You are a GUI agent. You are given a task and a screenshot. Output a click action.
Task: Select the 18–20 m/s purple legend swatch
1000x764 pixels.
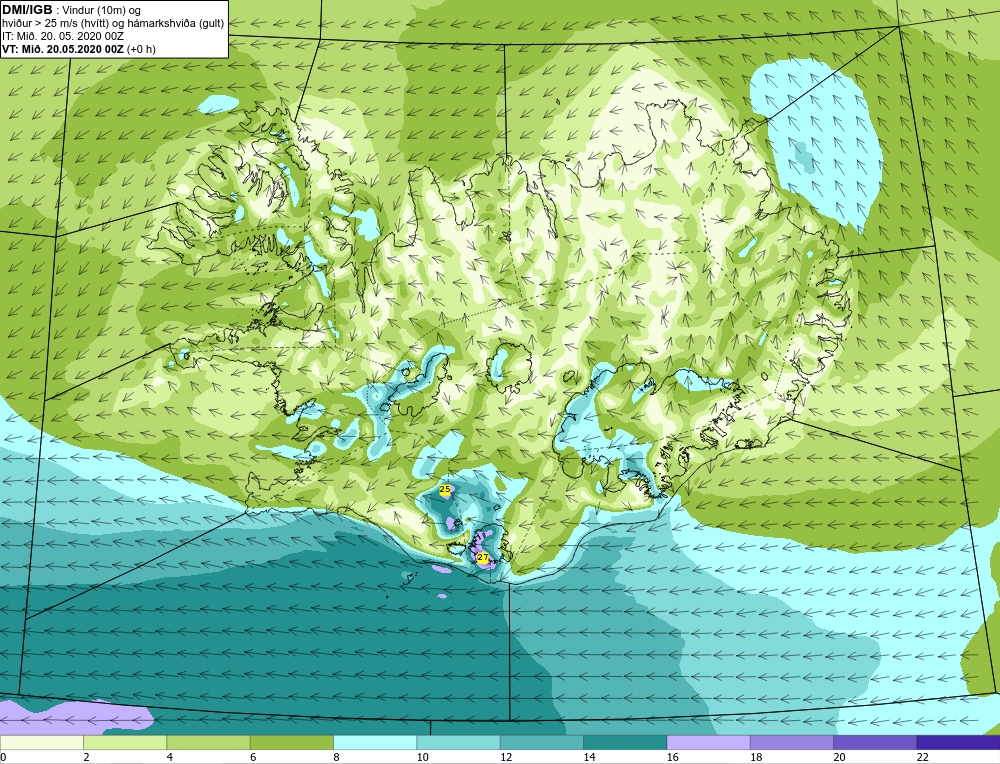click(791, 742)
